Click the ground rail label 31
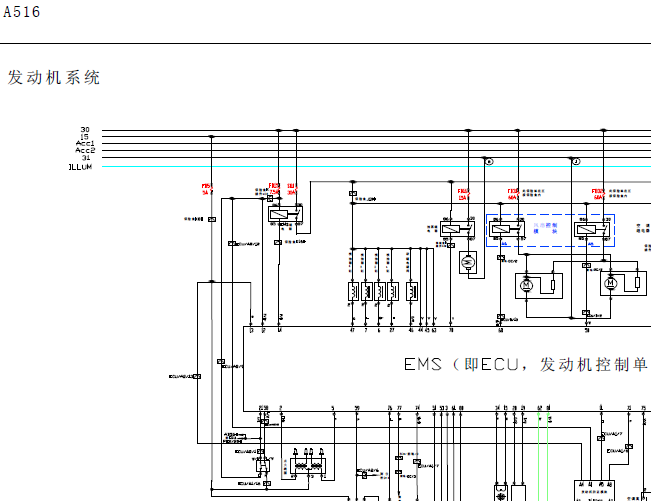The height and width of the screenshot is (501, 651). tap(86, 158)
